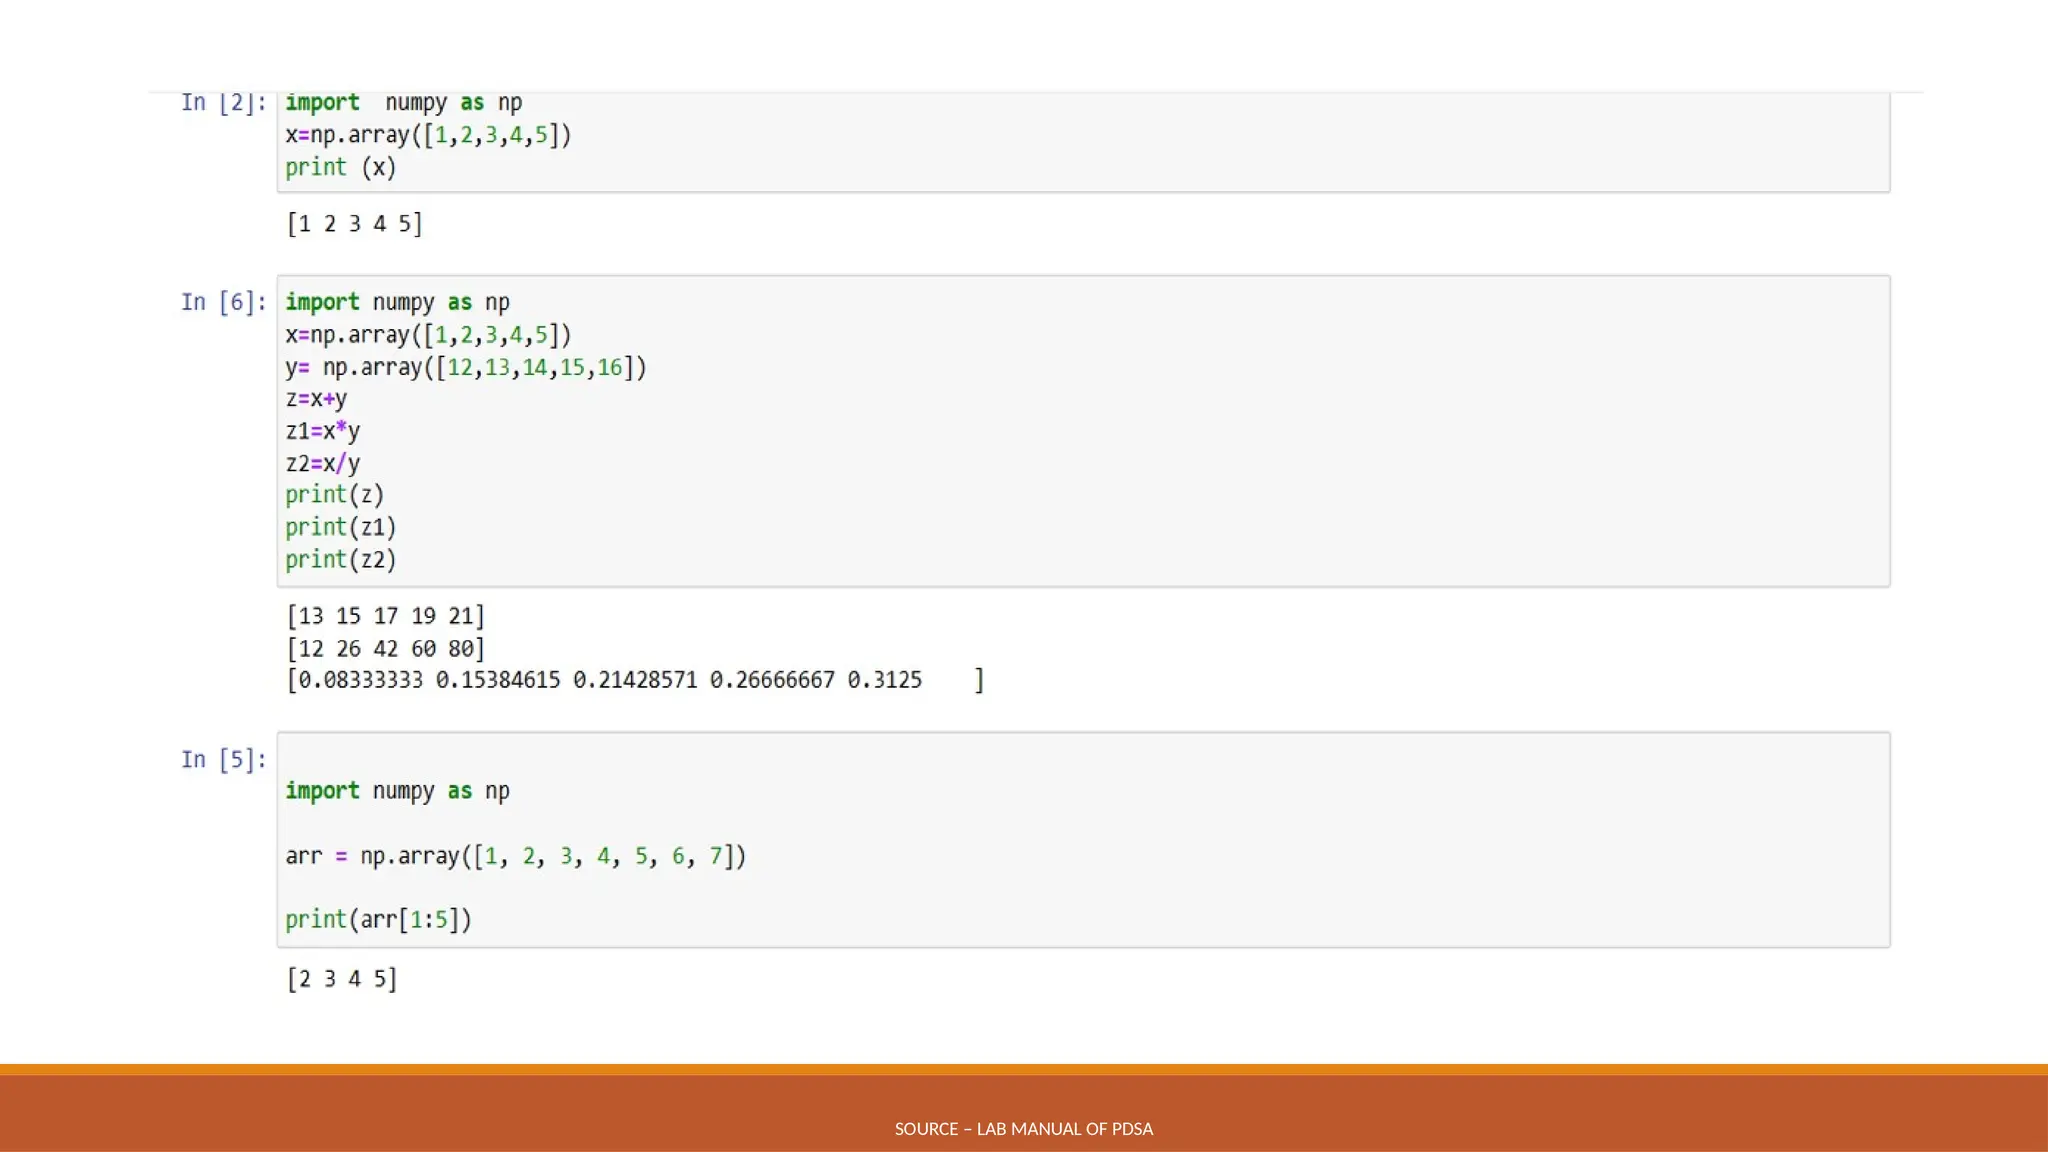Screen dimensions: 2048x1152
Task: Click the print (x) code line
Action: pos(340,168)
